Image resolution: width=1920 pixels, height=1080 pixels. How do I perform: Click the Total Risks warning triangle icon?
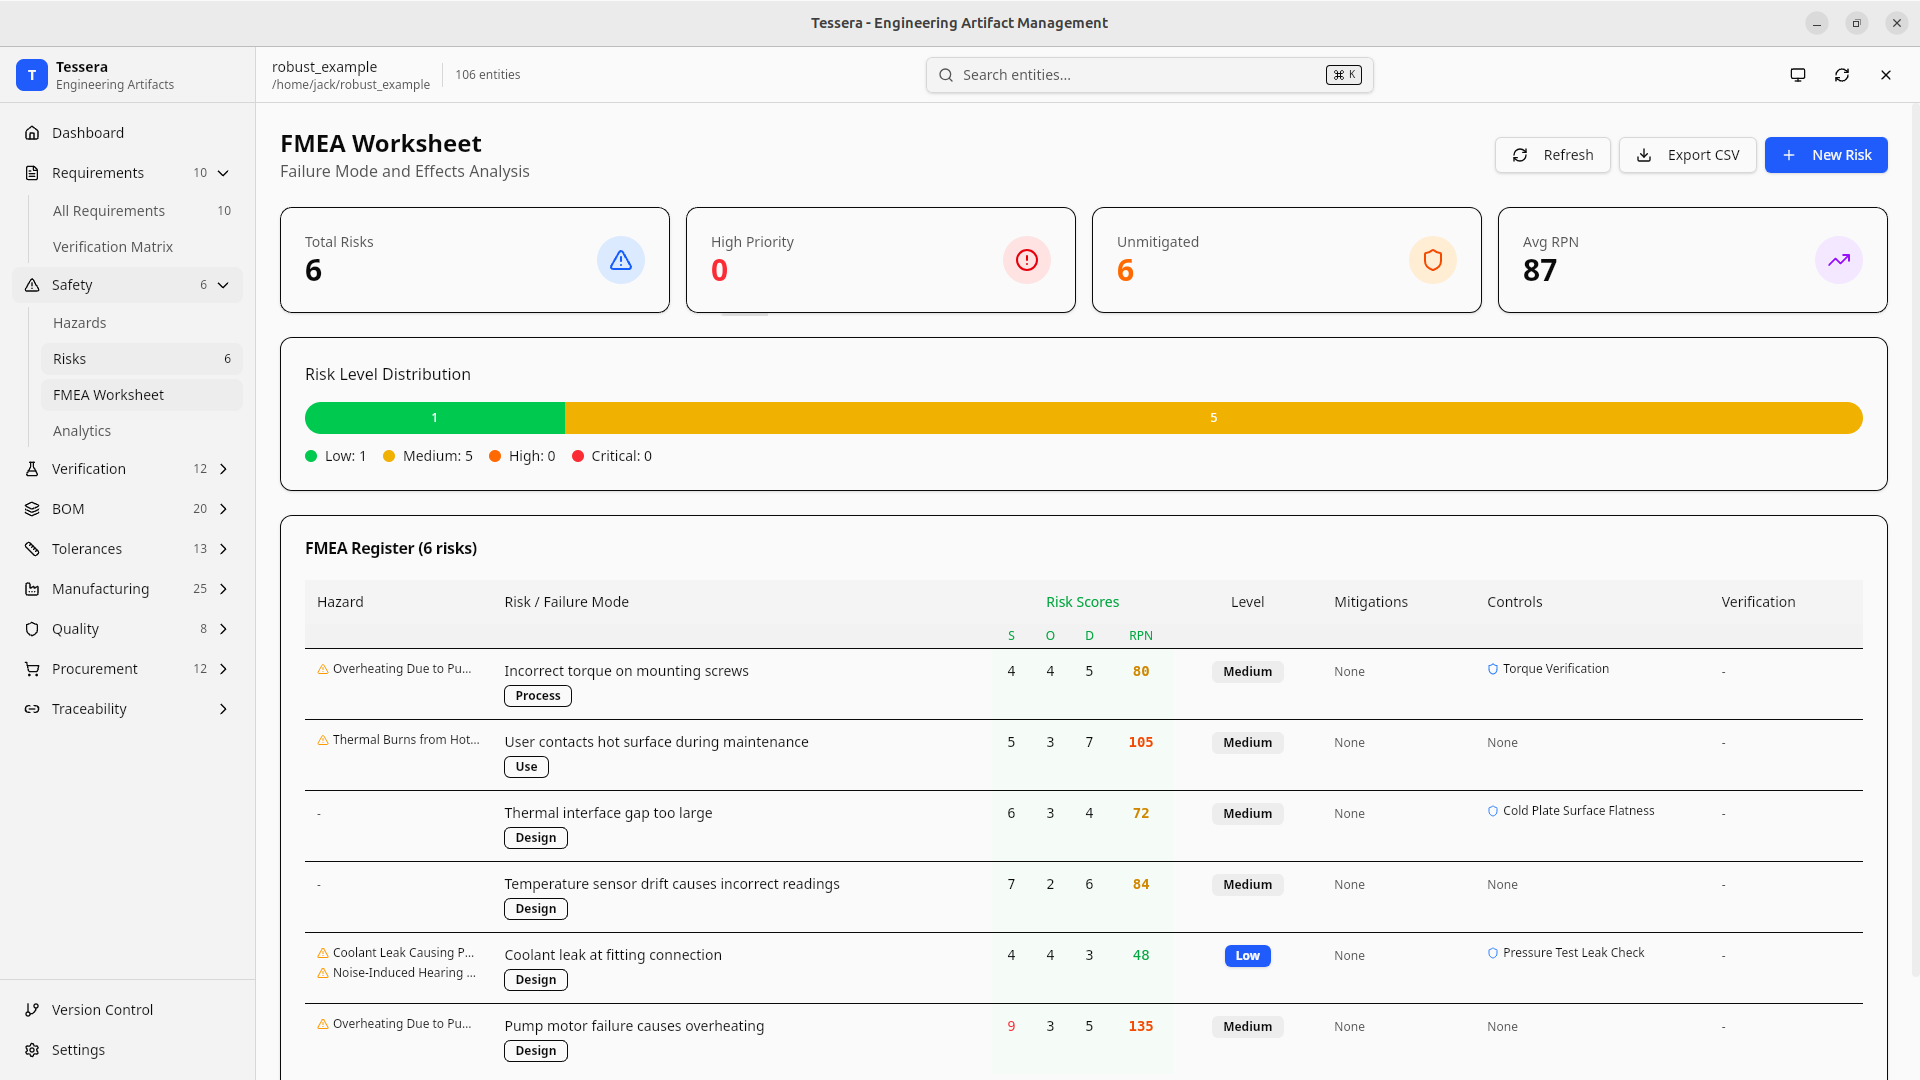[x=620, y=260]
